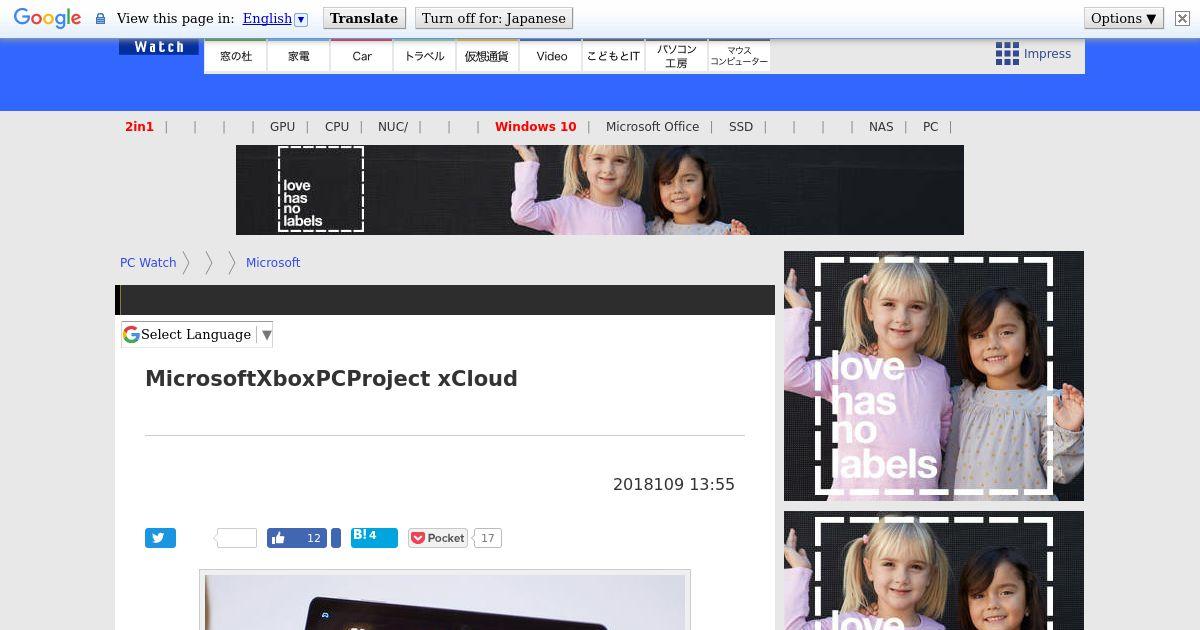Screen dimensions: 1200x630
Task: Go to the Windows 10 topic link
Action: click(535, 127)
